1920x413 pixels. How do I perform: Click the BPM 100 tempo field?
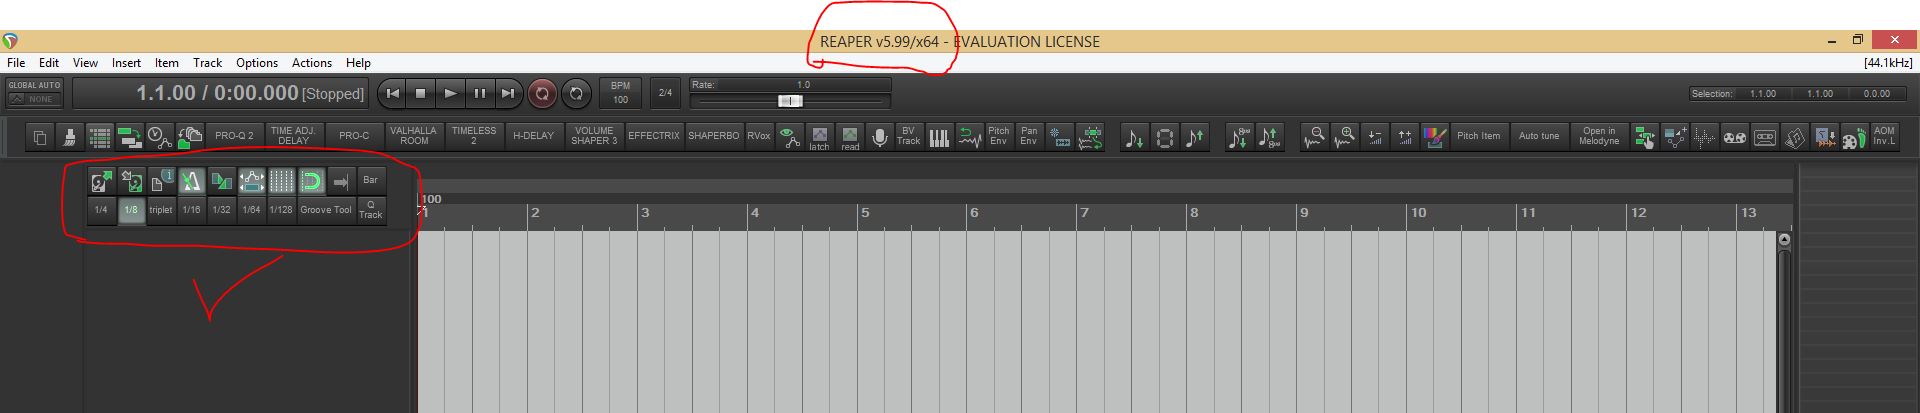620,93
